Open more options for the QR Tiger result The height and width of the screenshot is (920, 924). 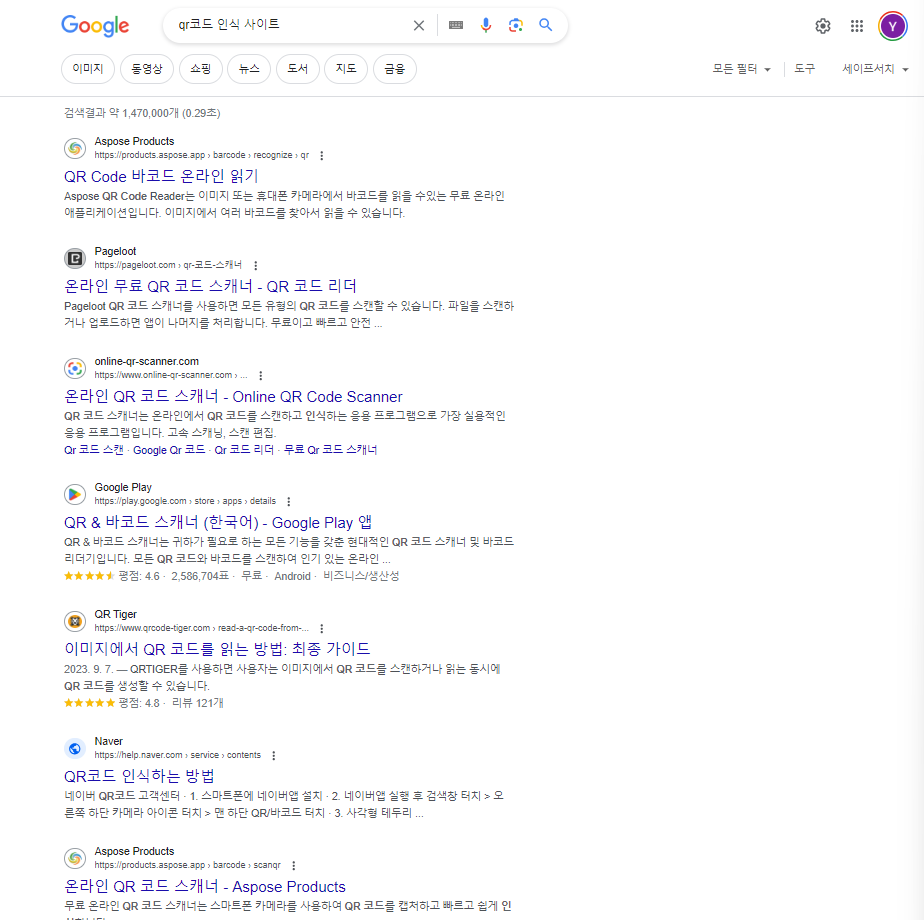click(321, 628)
